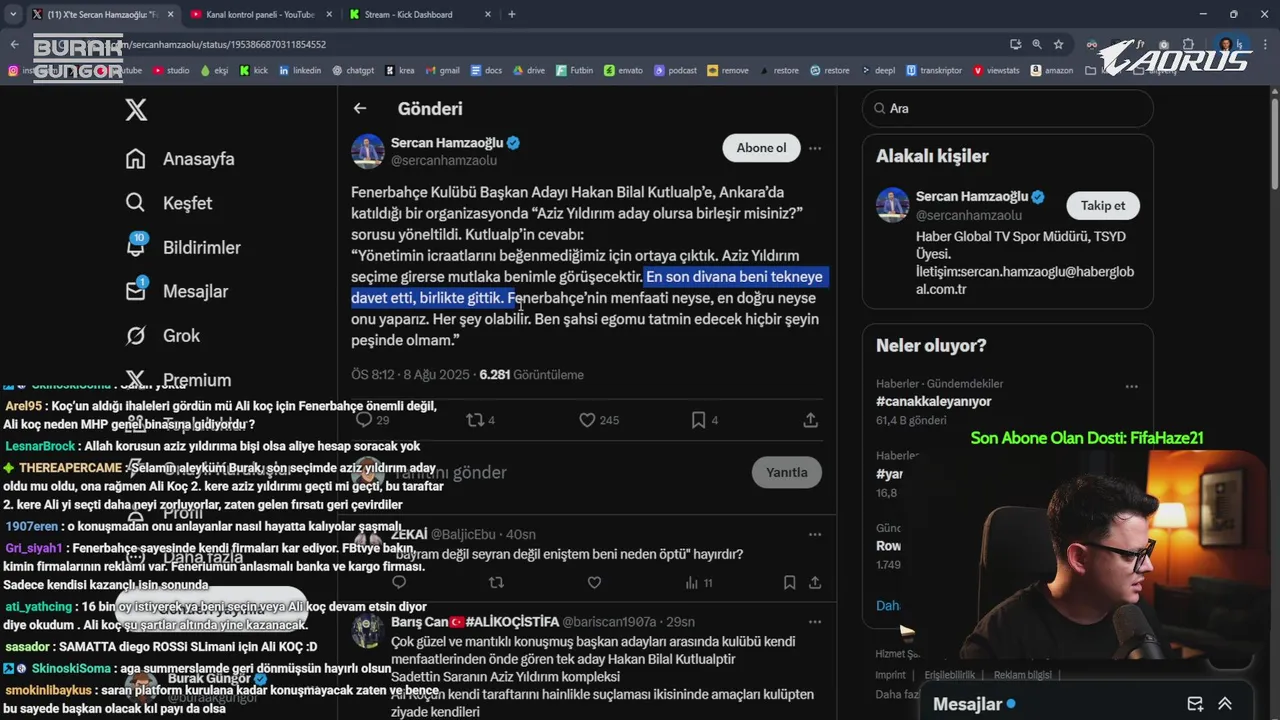This screenshot has height=720, width=1280.
Task: Open the X logo home icon
Action: (x=136, y=109)
